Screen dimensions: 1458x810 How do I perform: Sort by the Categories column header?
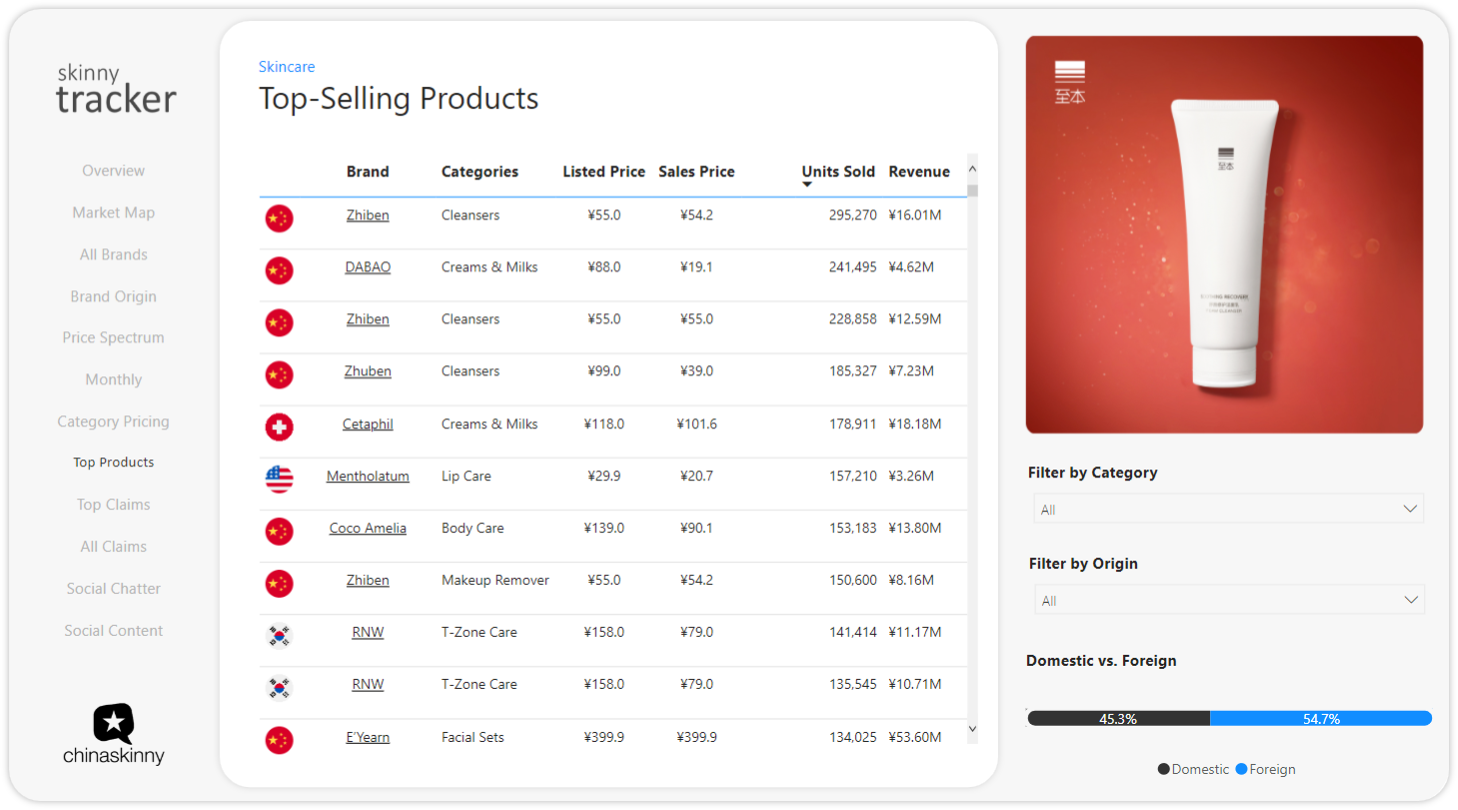coord(480,172)
